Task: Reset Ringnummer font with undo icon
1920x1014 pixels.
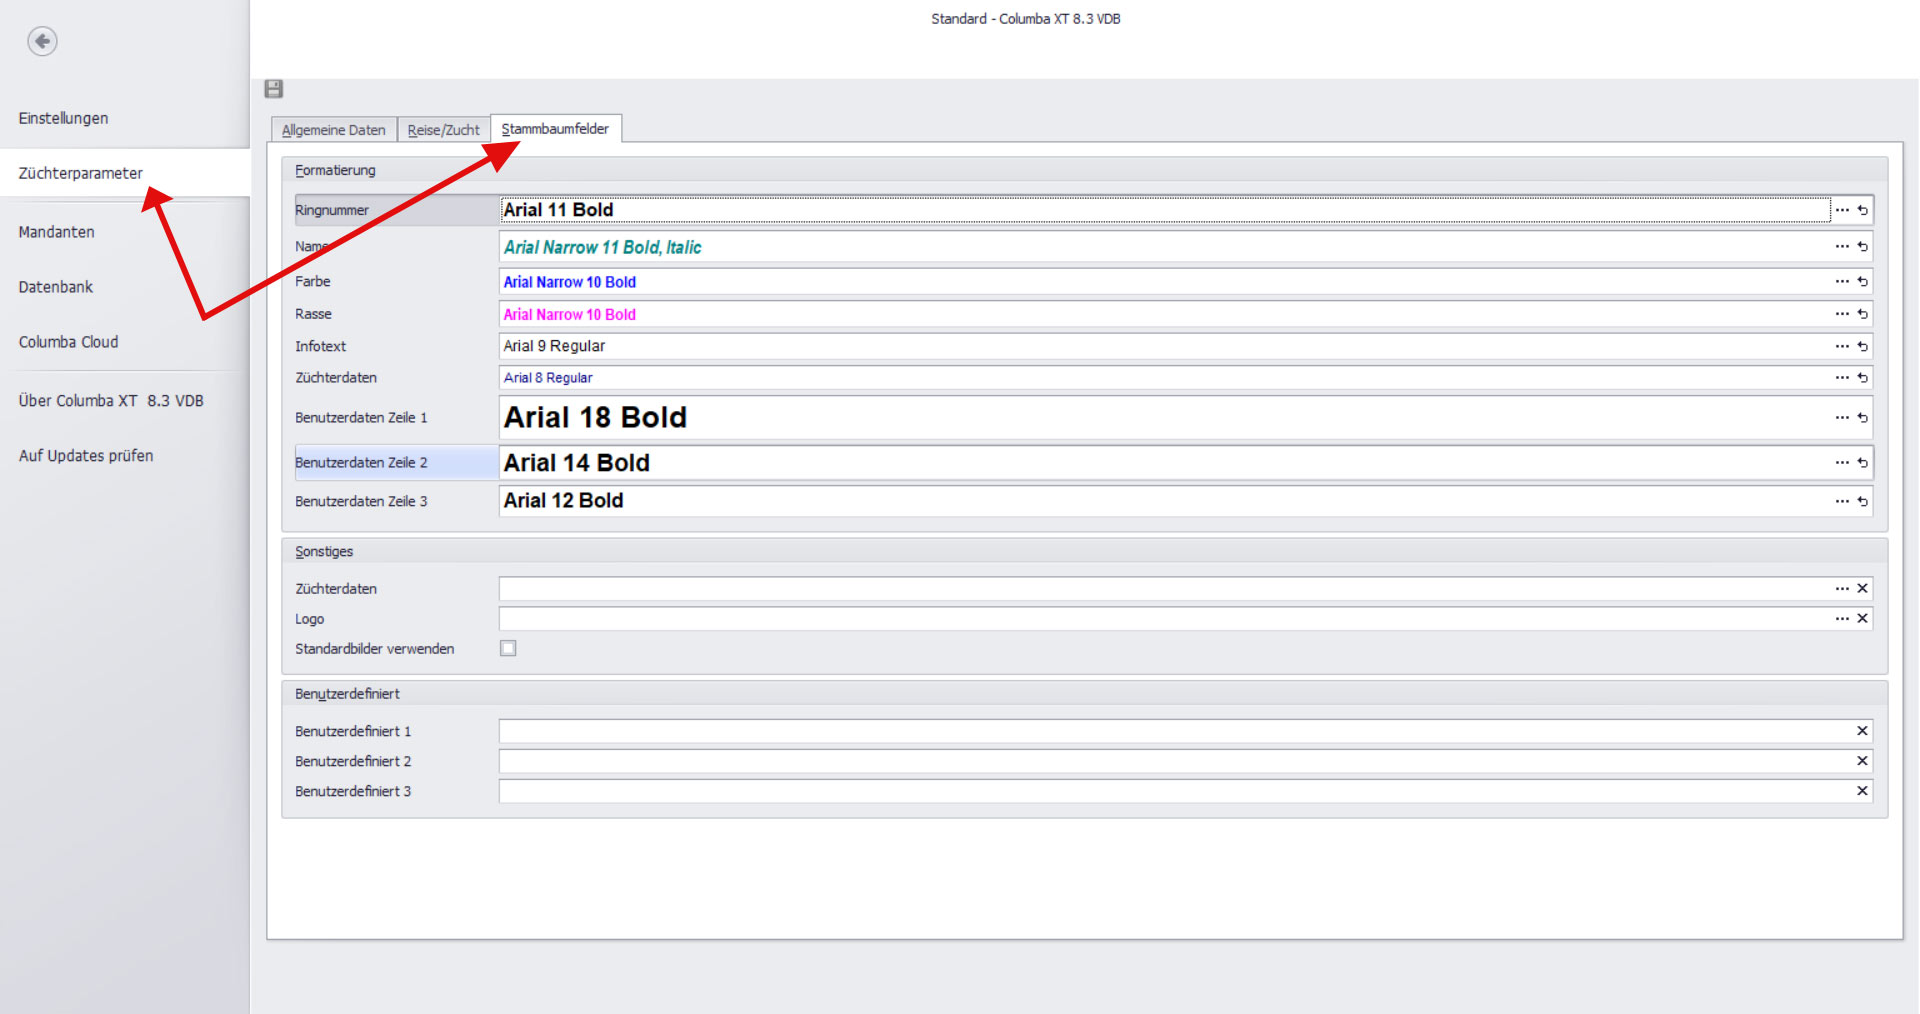Action: click(x=1862, y=210)
